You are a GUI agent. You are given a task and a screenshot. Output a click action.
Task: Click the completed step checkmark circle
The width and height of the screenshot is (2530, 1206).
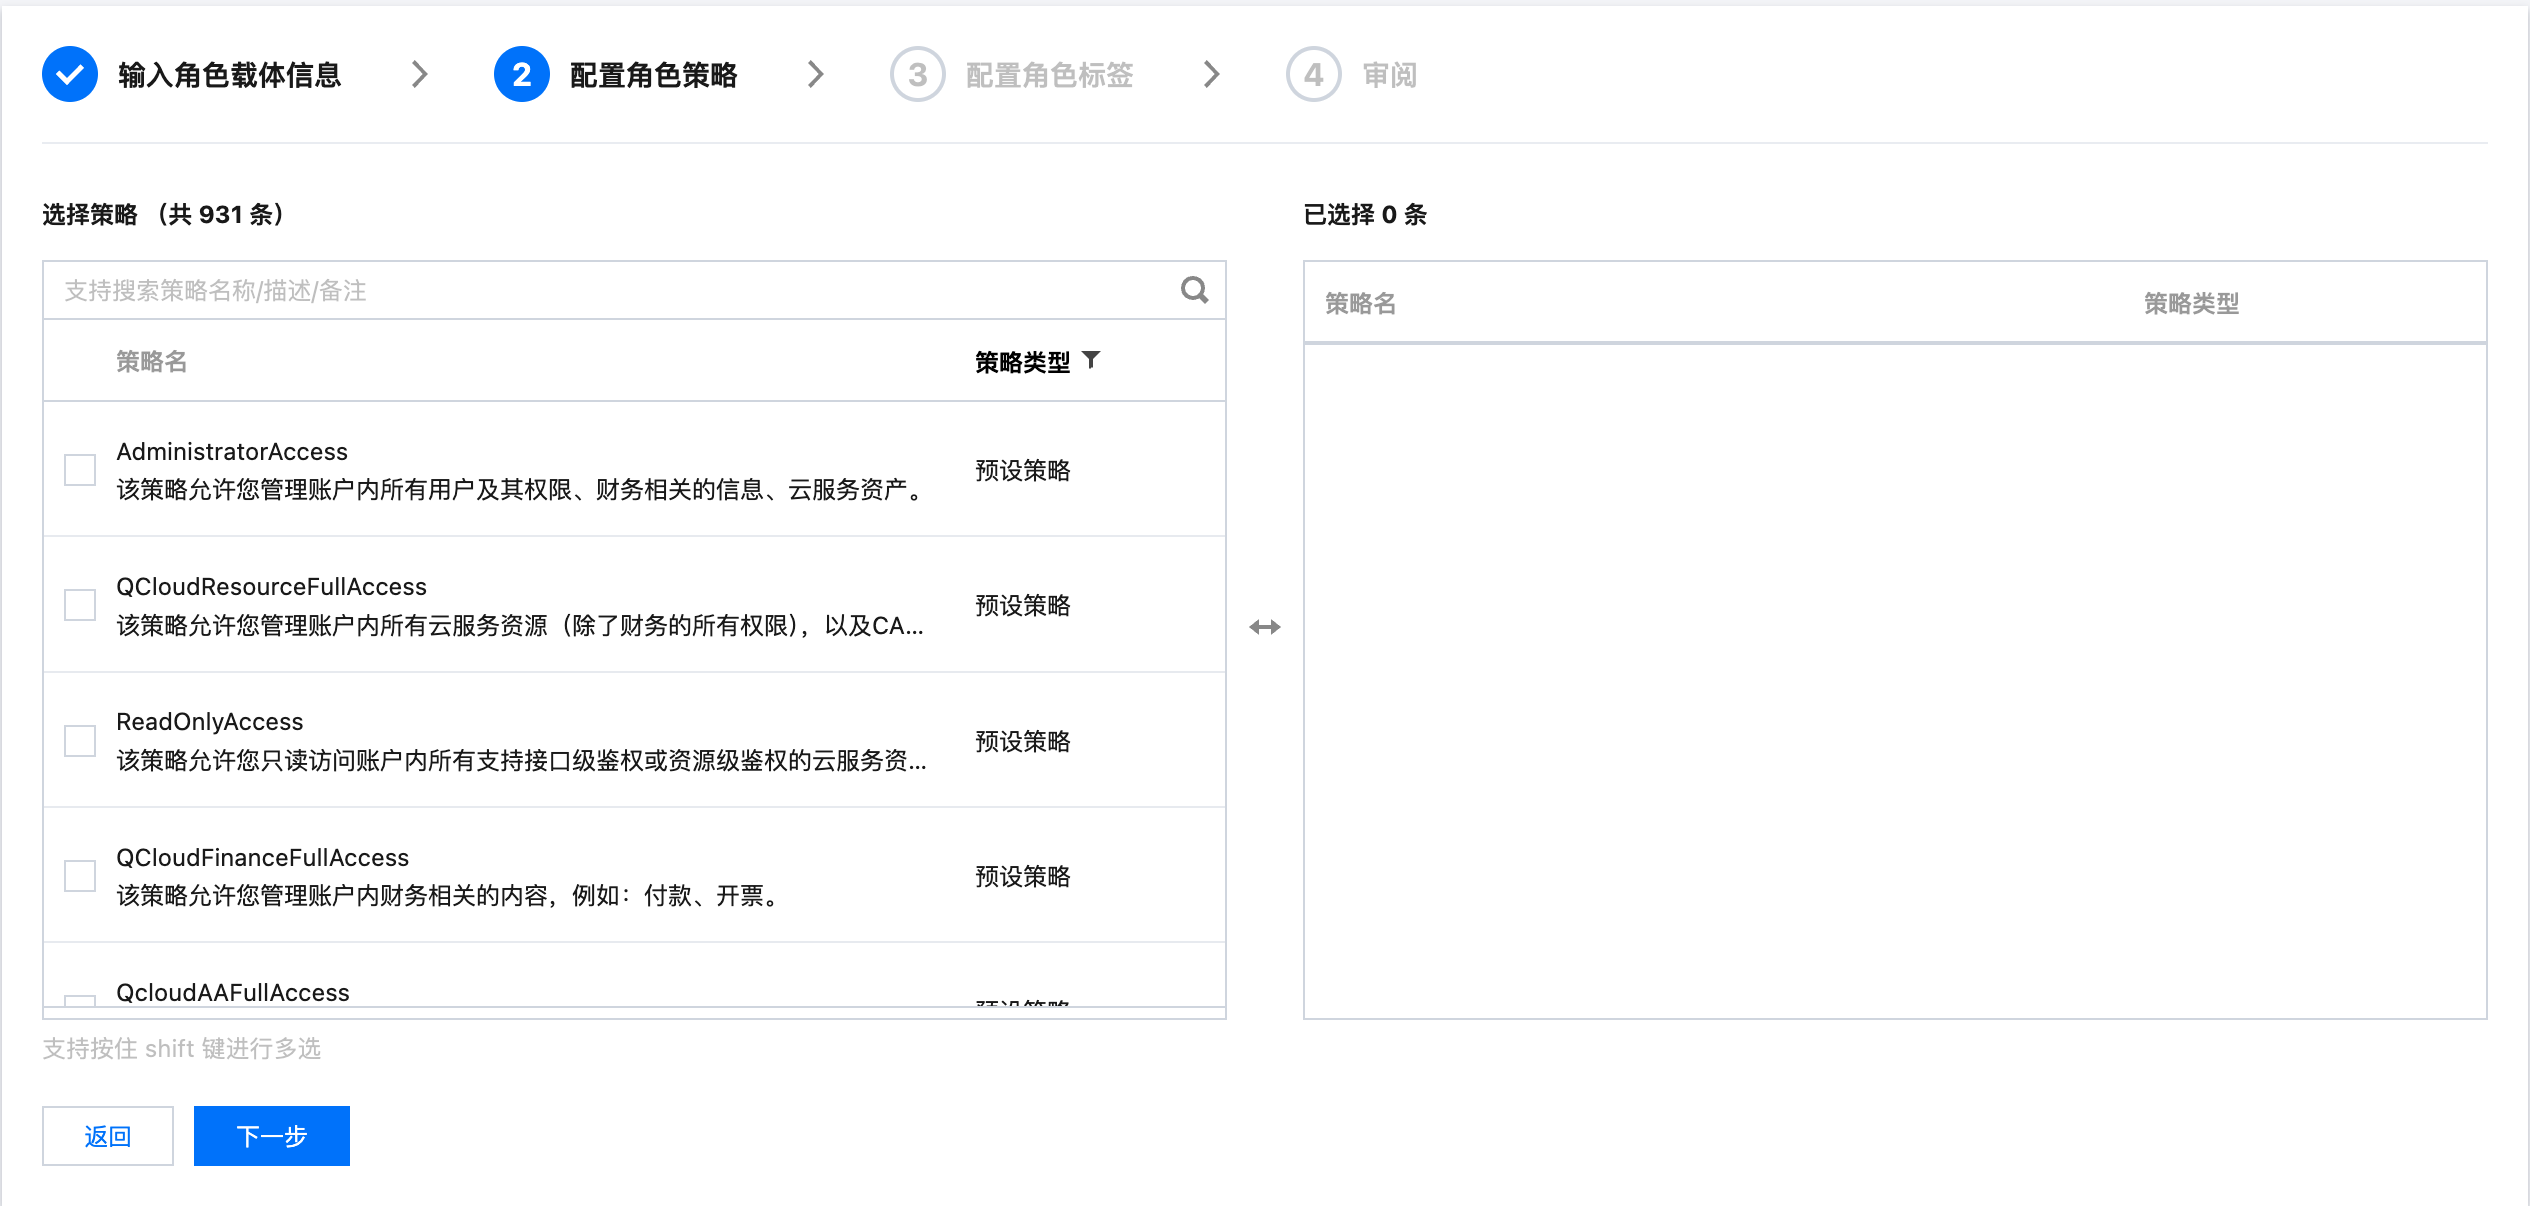(x=70, y=75)
